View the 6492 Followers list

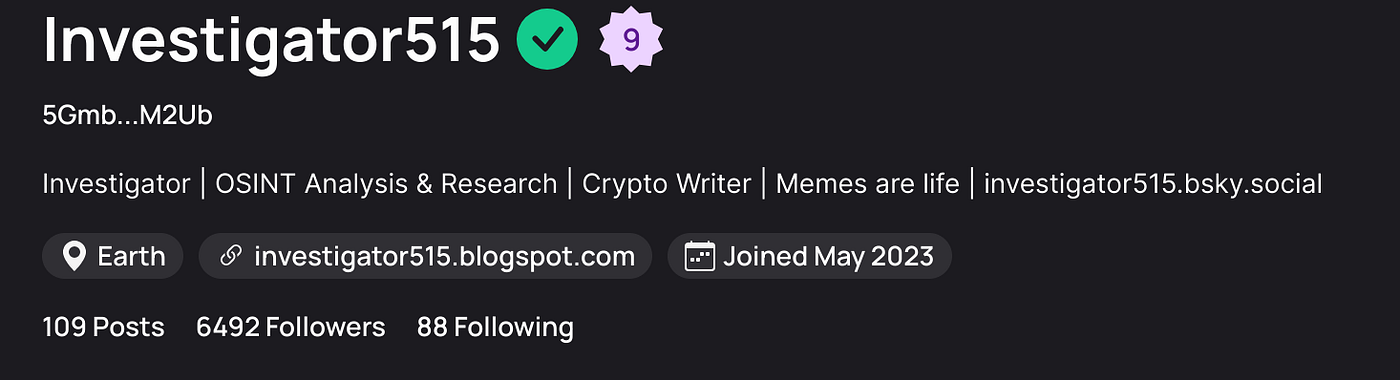(291, 327)
